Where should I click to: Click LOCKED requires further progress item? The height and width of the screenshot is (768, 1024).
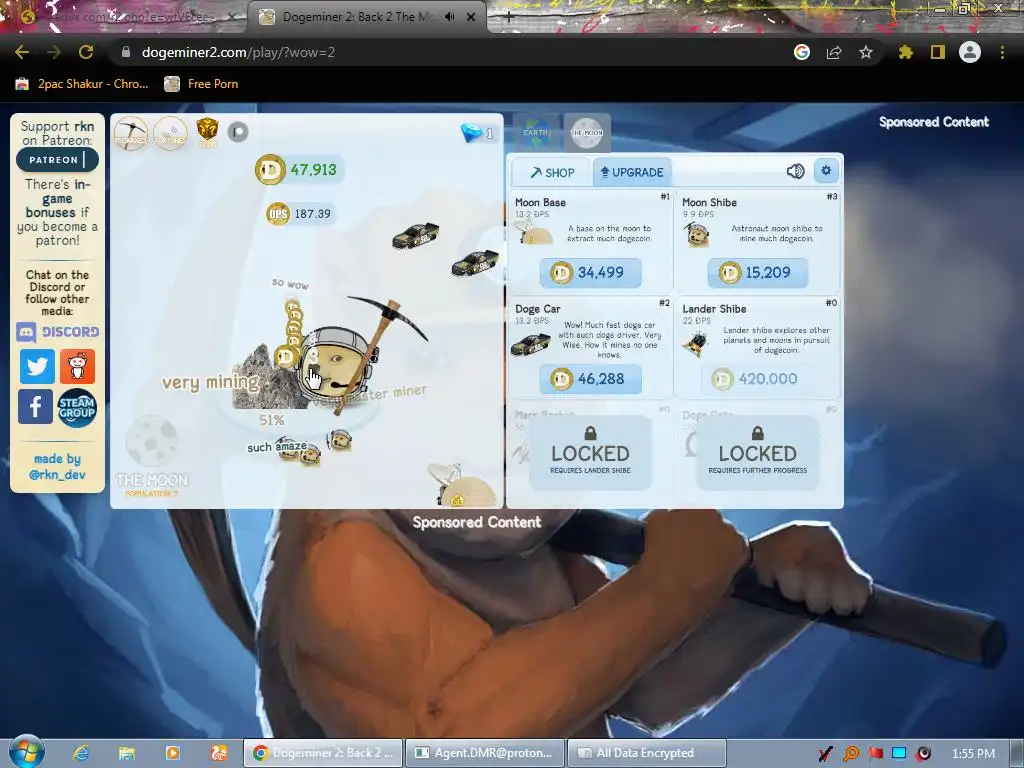pos(758,453)
